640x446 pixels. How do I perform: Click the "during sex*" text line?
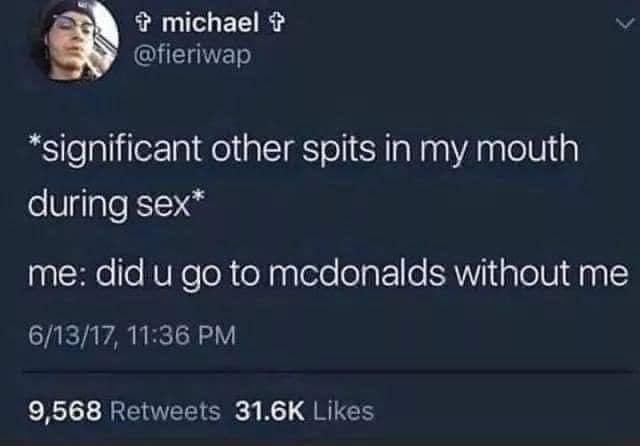click(x=116, y=204)
